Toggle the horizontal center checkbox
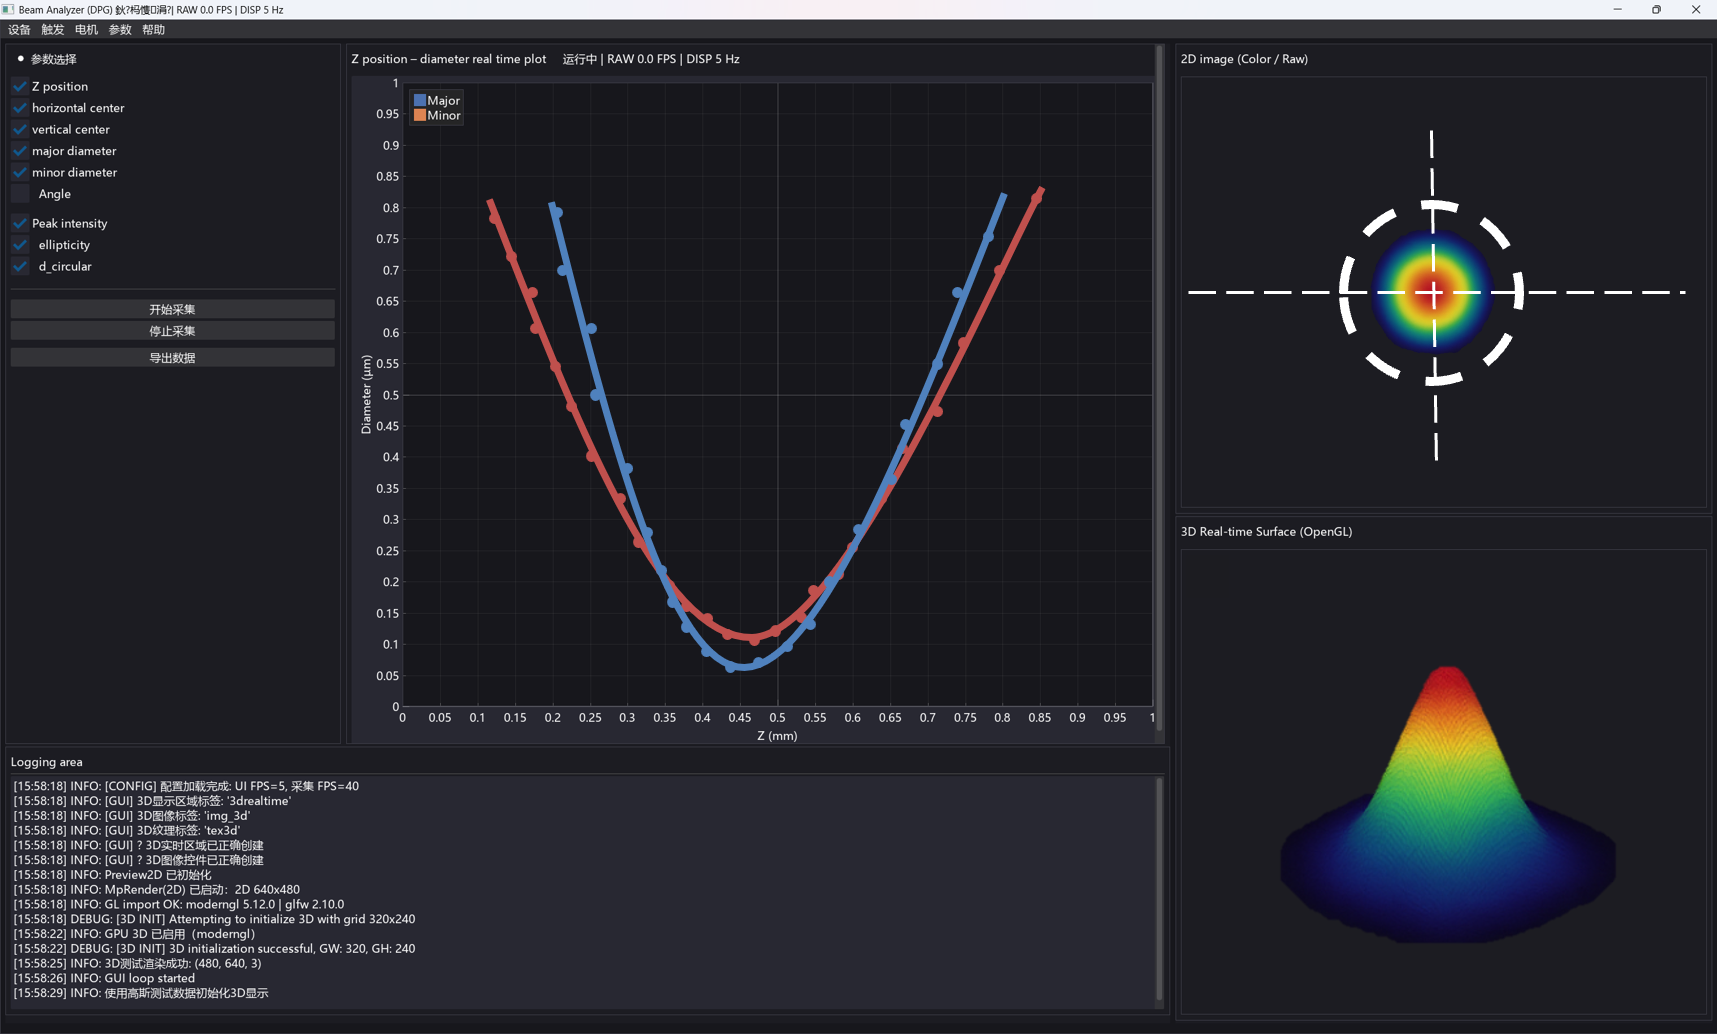This screenshot has height=1034, width=1717. 20,108
